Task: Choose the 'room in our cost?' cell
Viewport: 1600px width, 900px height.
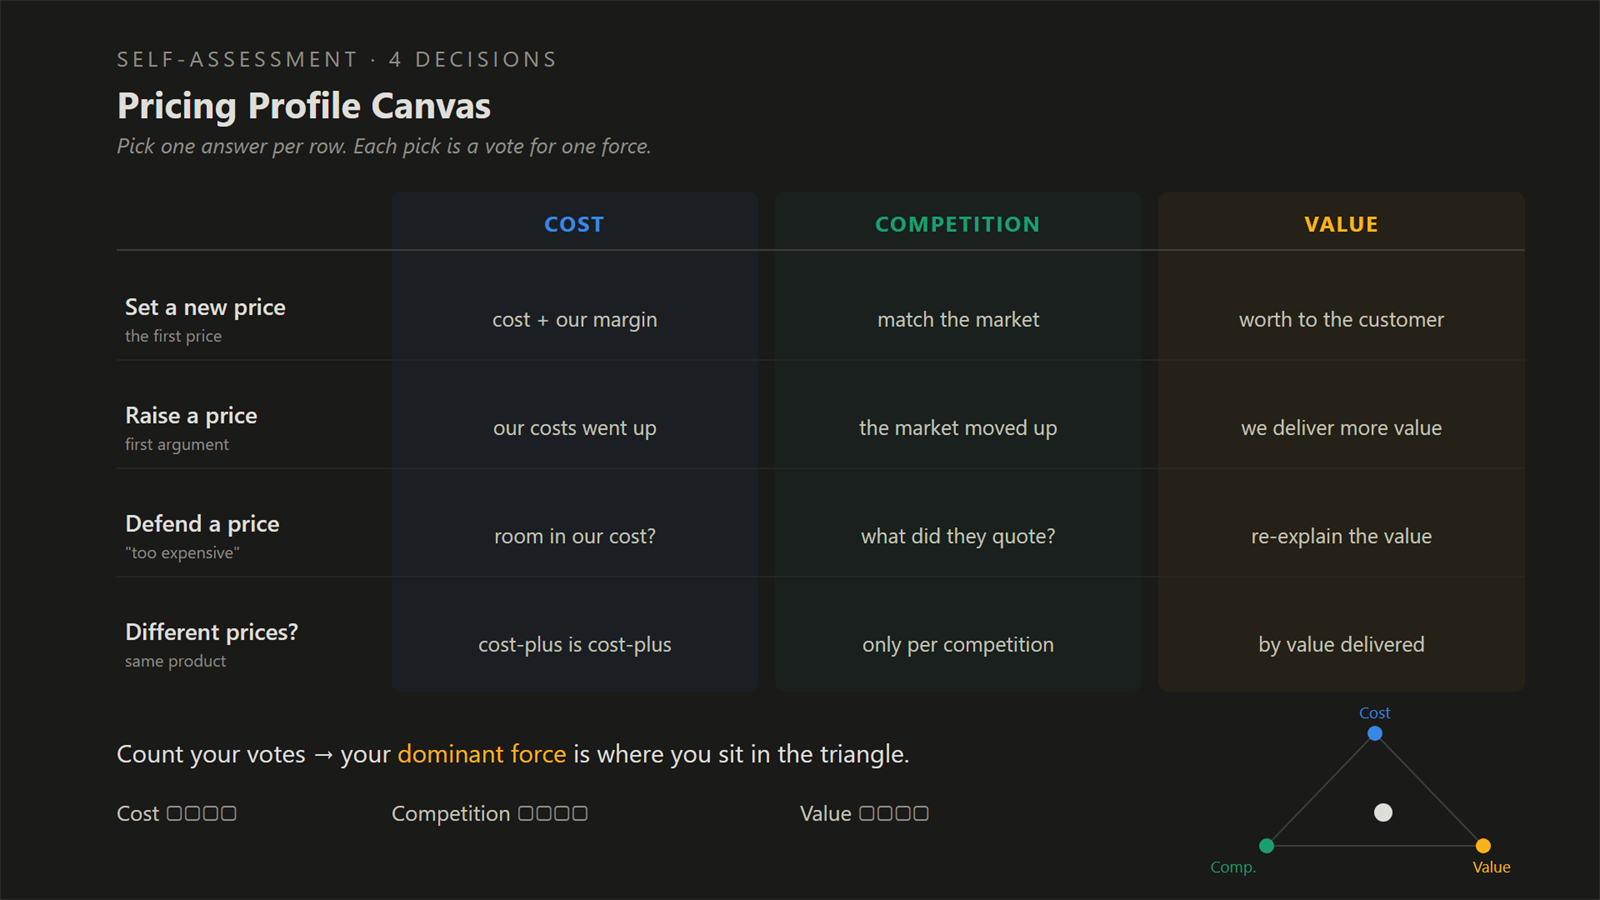Action: point(575,536)
